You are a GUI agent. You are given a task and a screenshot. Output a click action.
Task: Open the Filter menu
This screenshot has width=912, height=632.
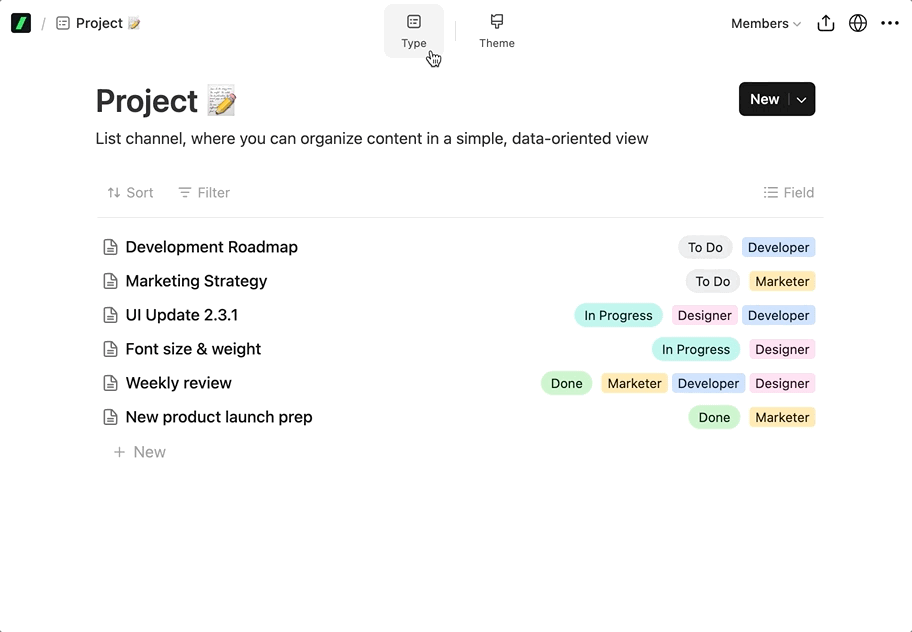204,192
